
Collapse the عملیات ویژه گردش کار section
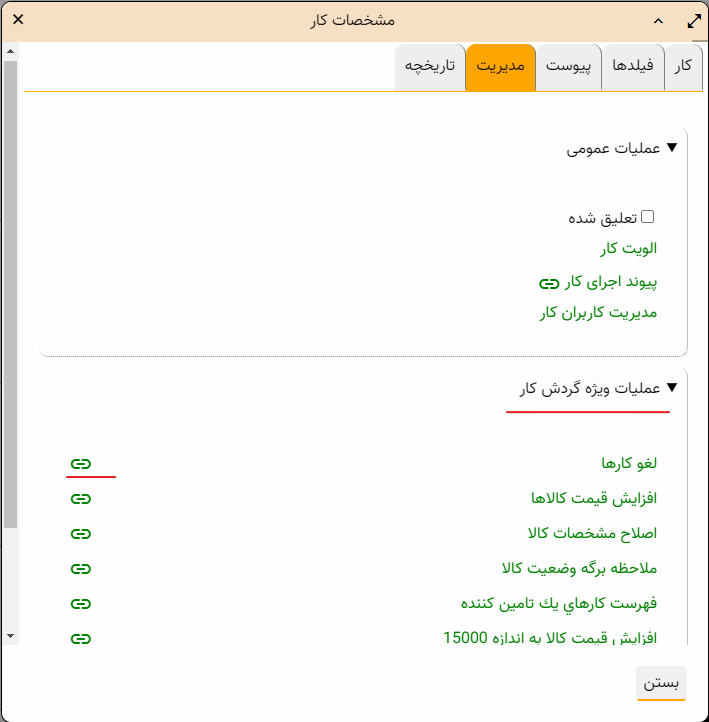pyautogui.click(x=672, y=388)
